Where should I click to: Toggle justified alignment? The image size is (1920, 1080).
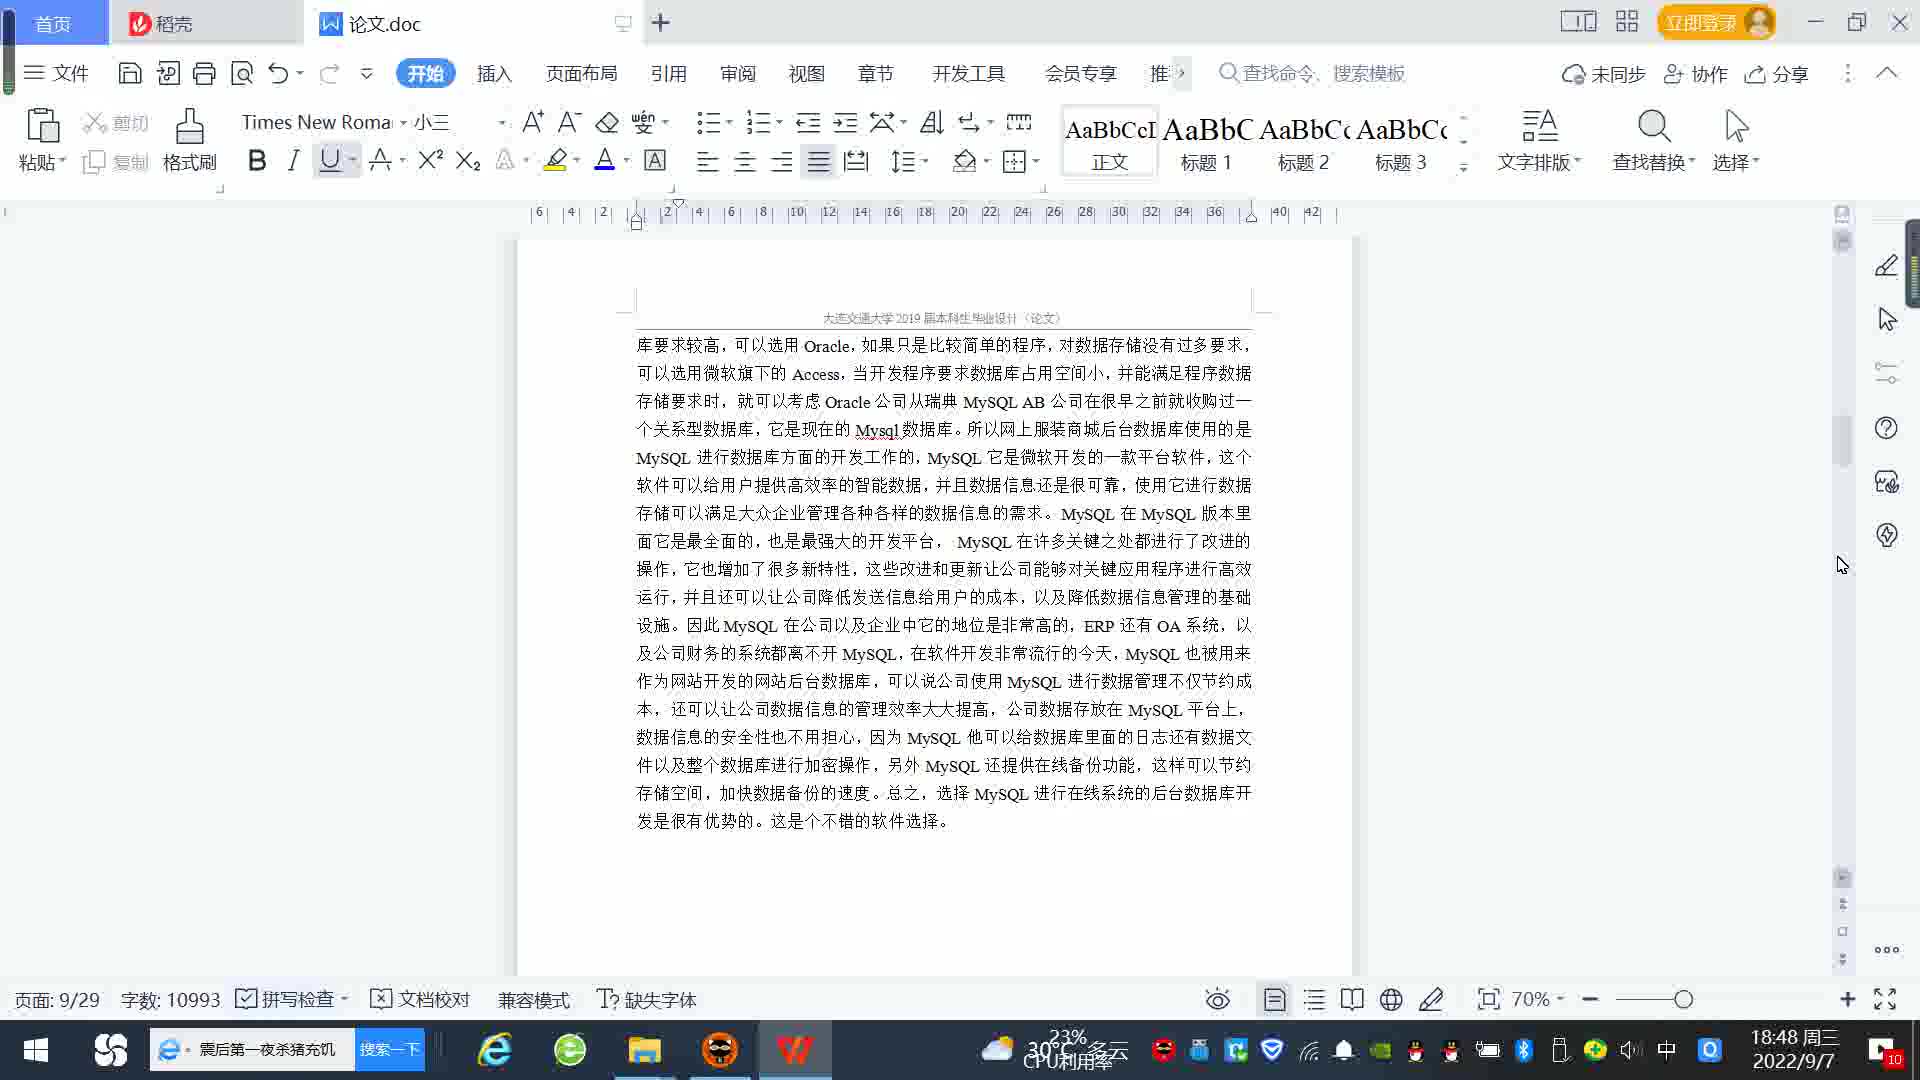click(x=818, y=161)
